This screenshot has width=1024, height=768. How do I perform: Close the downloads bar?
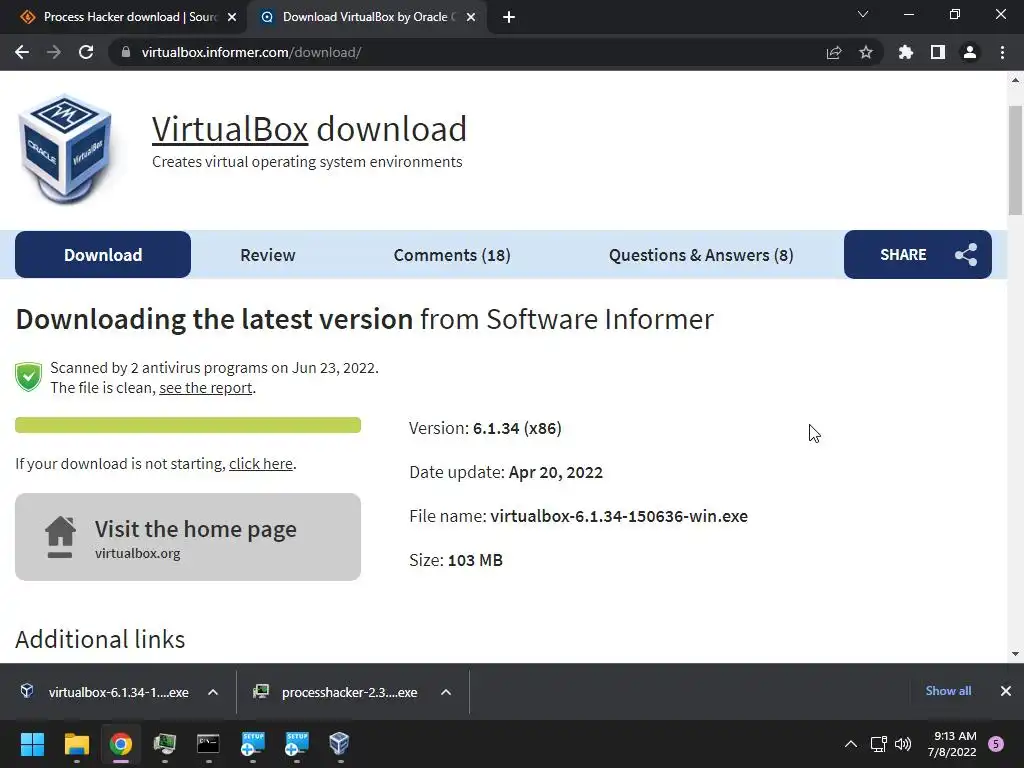[x=1006, y=691]
